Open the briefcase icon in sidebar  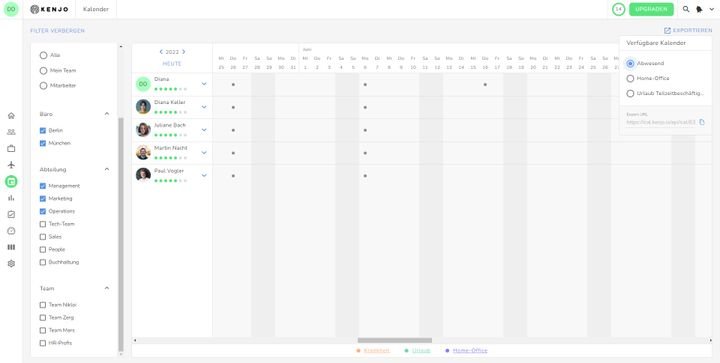pyautogui.click(x=11, y=149)
